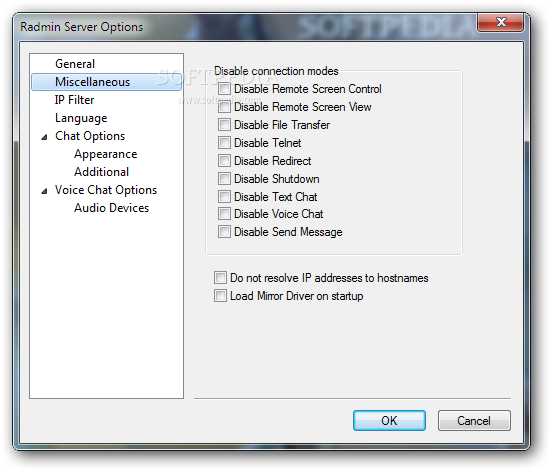Close the Radmin Server Options window
This screenshot has height=471, width=551.
500,22
